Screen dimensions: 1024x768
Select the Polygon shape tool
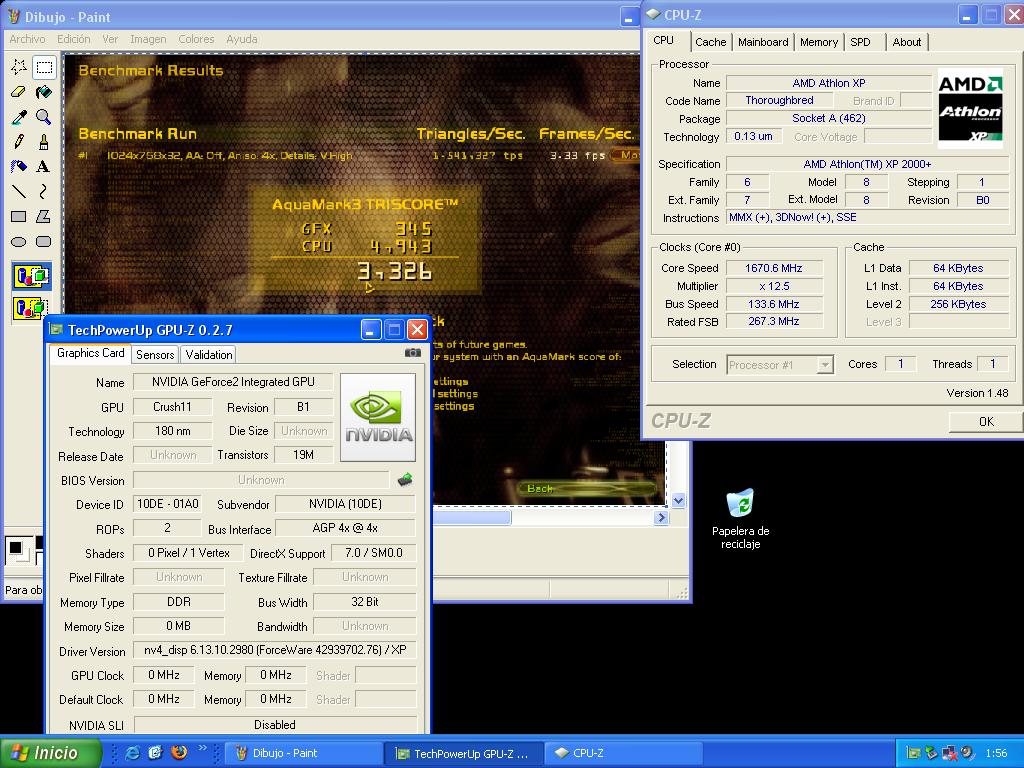[x=44, y=216]
